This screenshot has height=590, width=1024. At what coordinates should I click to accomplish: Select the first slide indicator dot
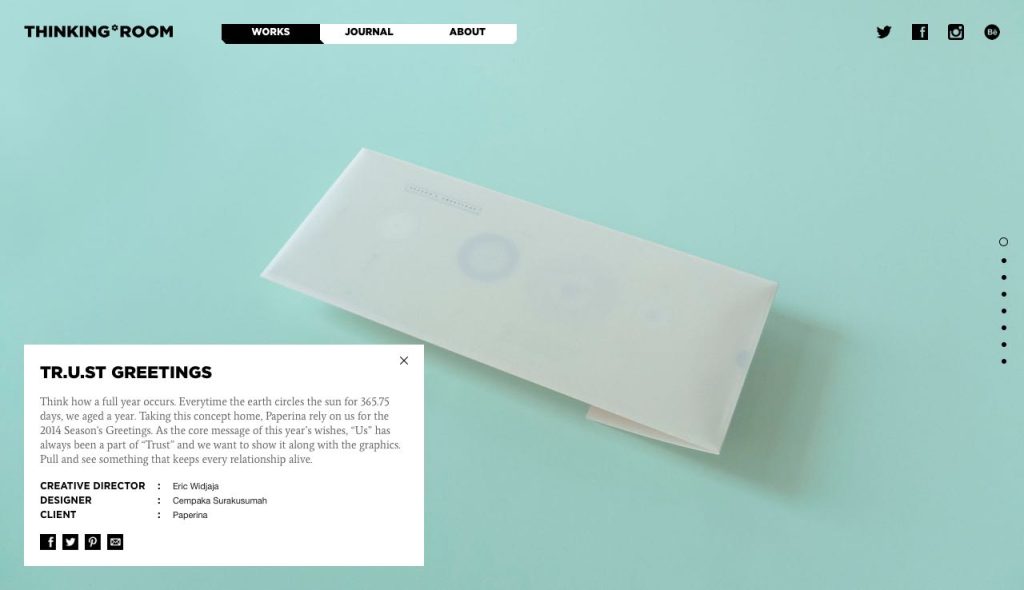pos(1003,242)
